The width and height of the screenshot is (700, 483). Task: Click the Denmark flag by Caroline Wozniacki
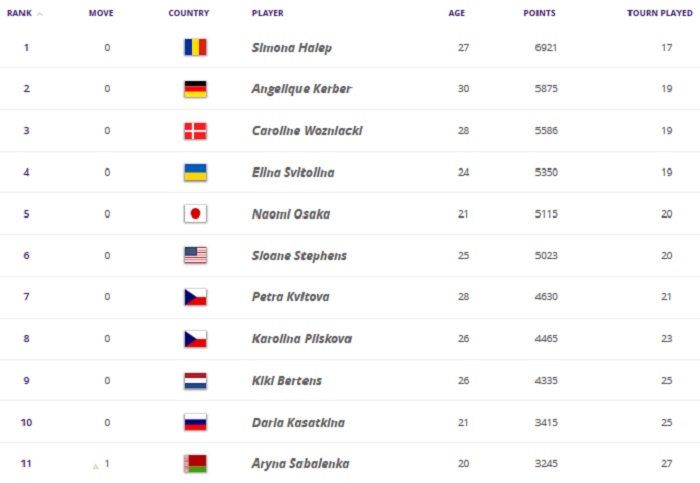pyautogui.click(x=195, y=131)
